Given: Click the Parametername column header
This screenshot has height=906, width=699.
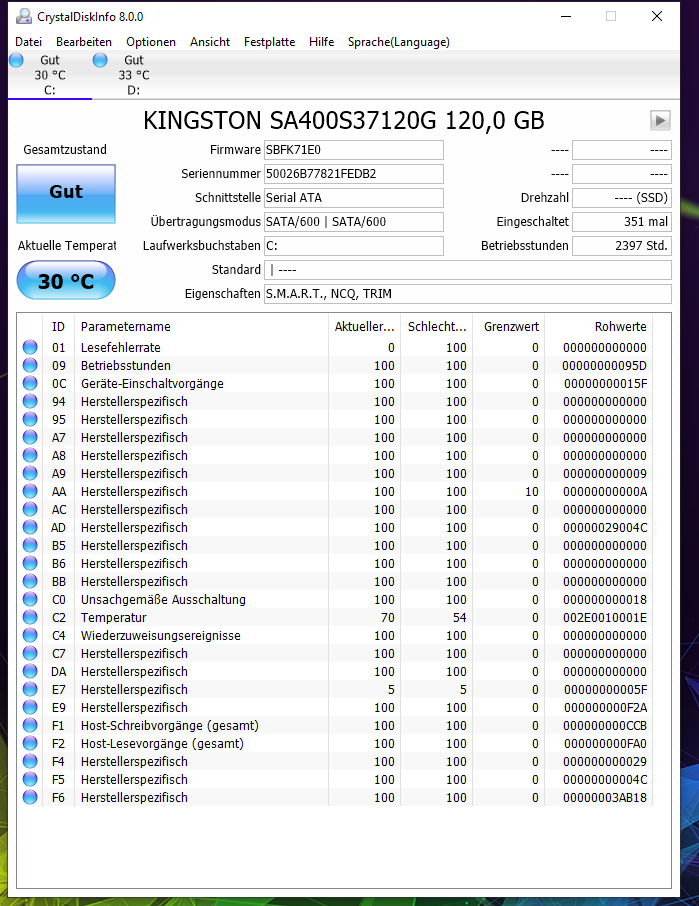Looking at the screenshot, I should click(201, 326).
